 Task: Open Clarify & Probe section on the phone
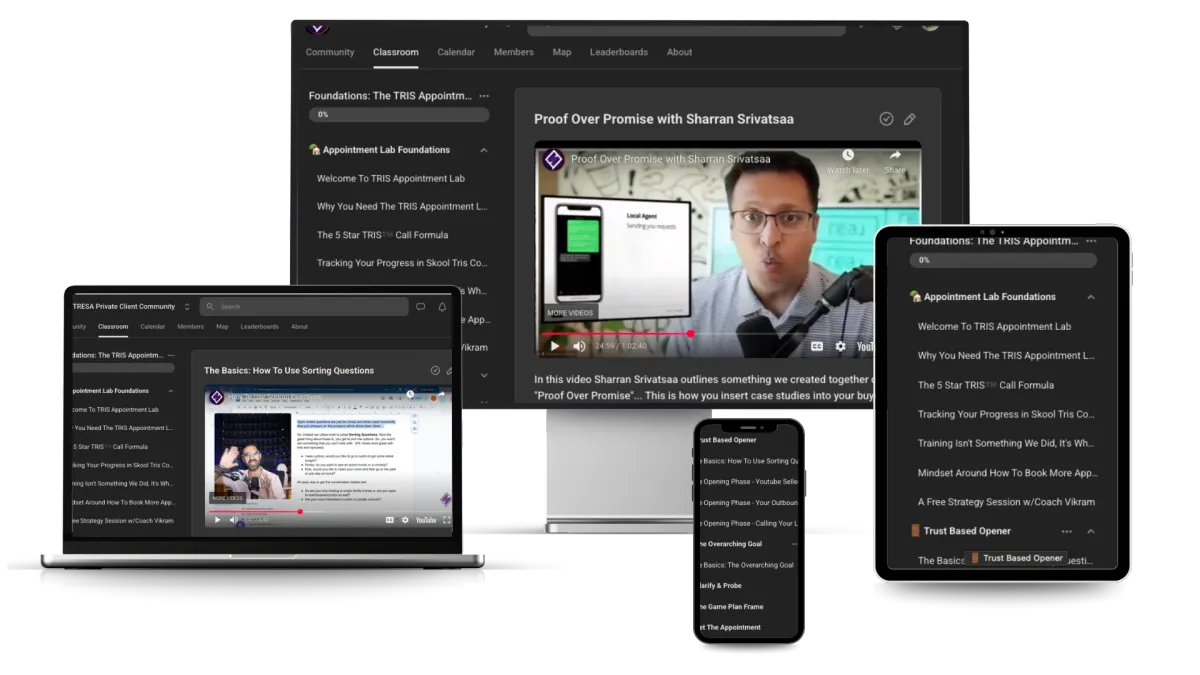pyautogui.click(x=722, y=585)
